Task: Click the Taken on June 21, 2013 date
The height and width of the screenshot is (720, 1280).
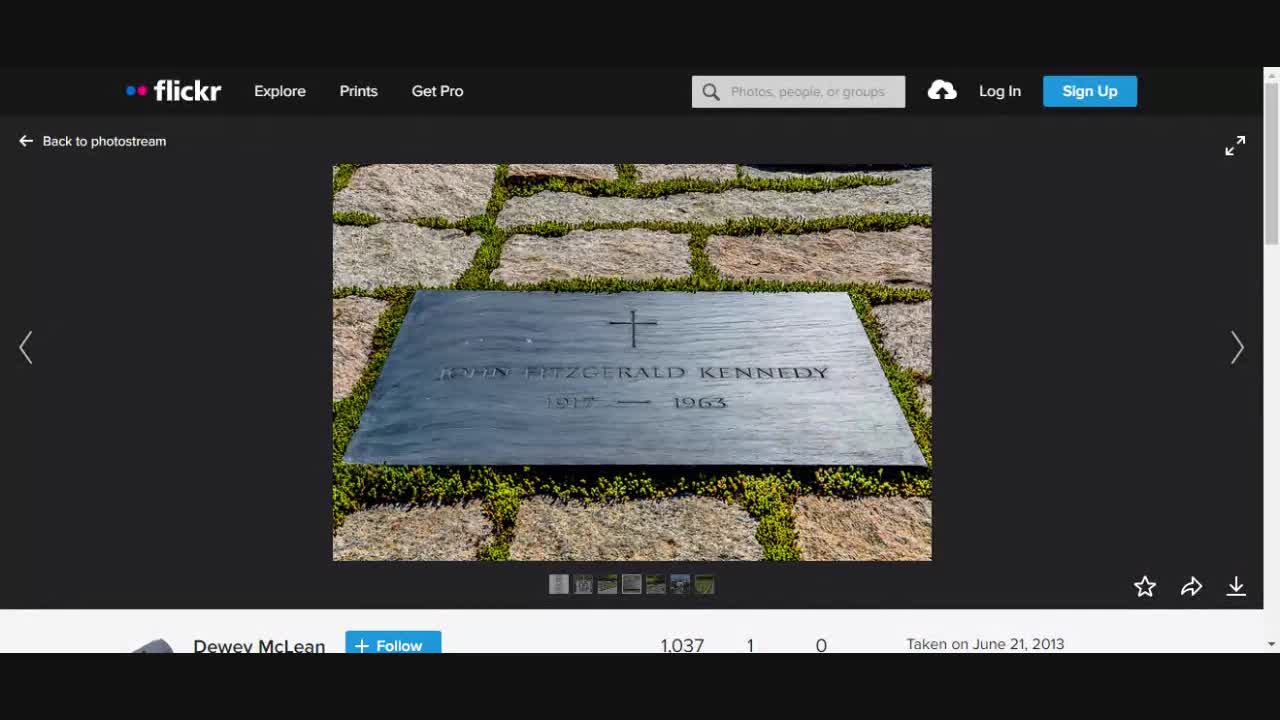Action: [985, 644]
